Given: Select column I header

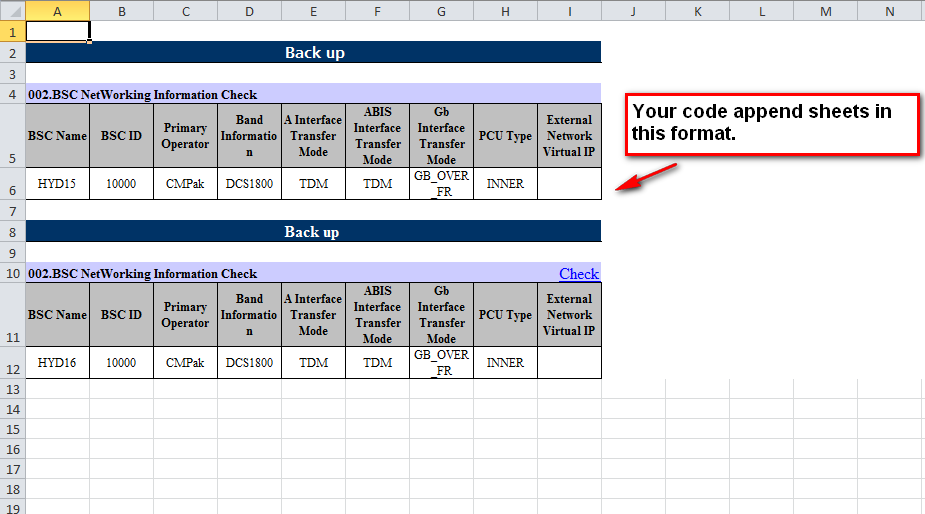Looking at the screenshot, I should tap(570, 11).
